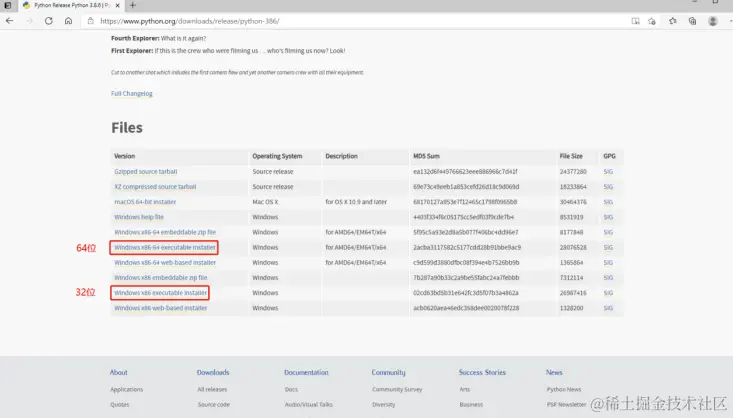Open new tab with plus button
This screenshot has height=418, width=733.
tap(133, 5)
